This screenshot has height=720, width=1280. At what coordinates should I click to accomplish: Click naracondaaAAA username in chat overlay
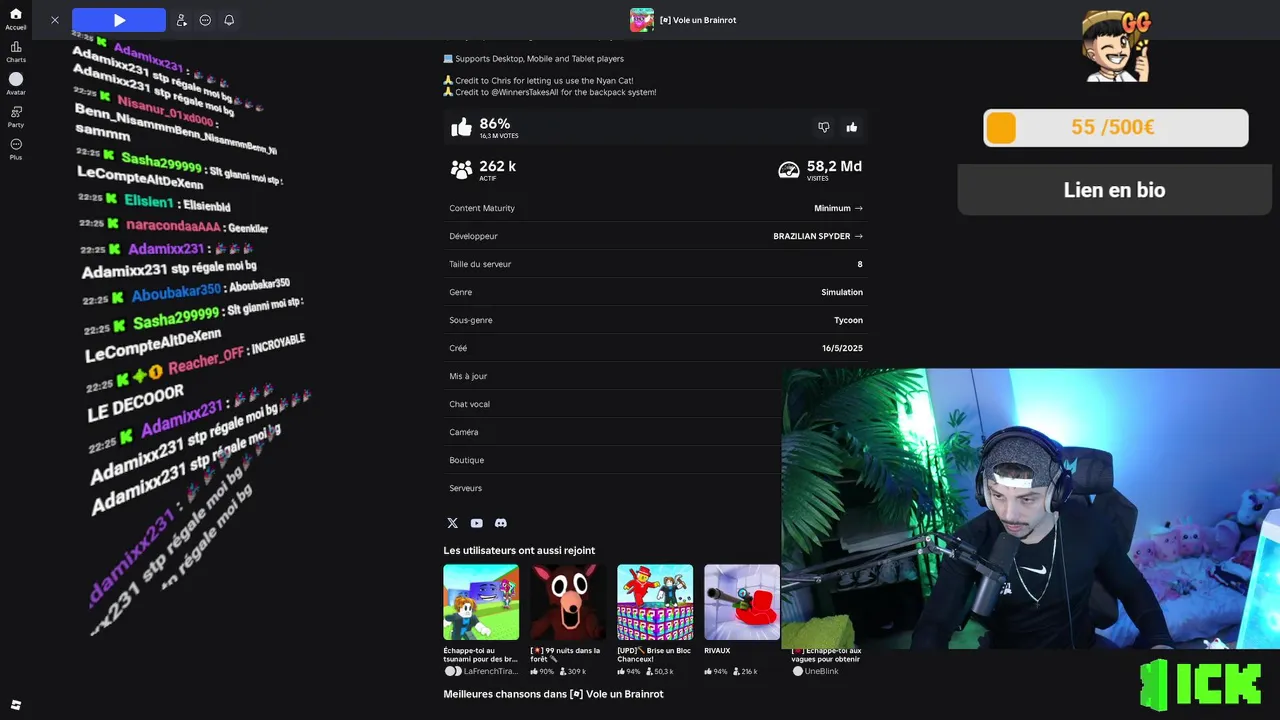[x=173, y=225]
